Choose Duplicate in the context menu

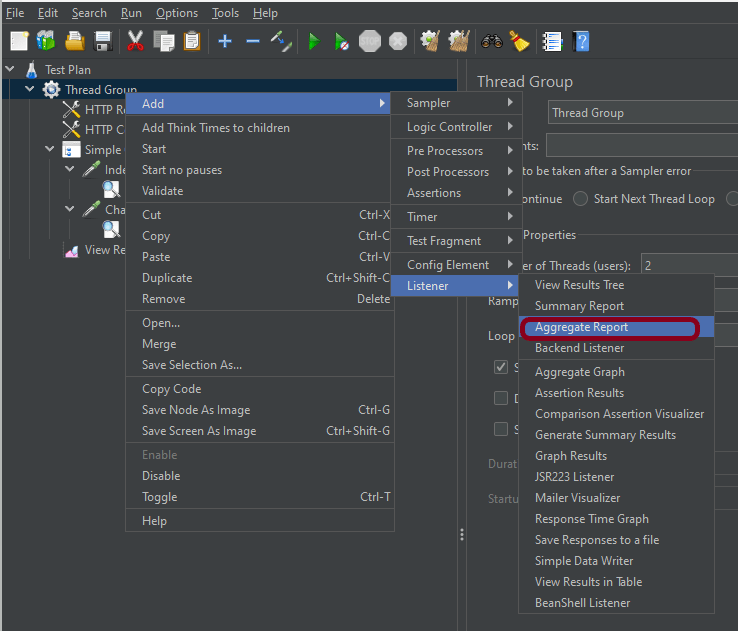point(166,278)
